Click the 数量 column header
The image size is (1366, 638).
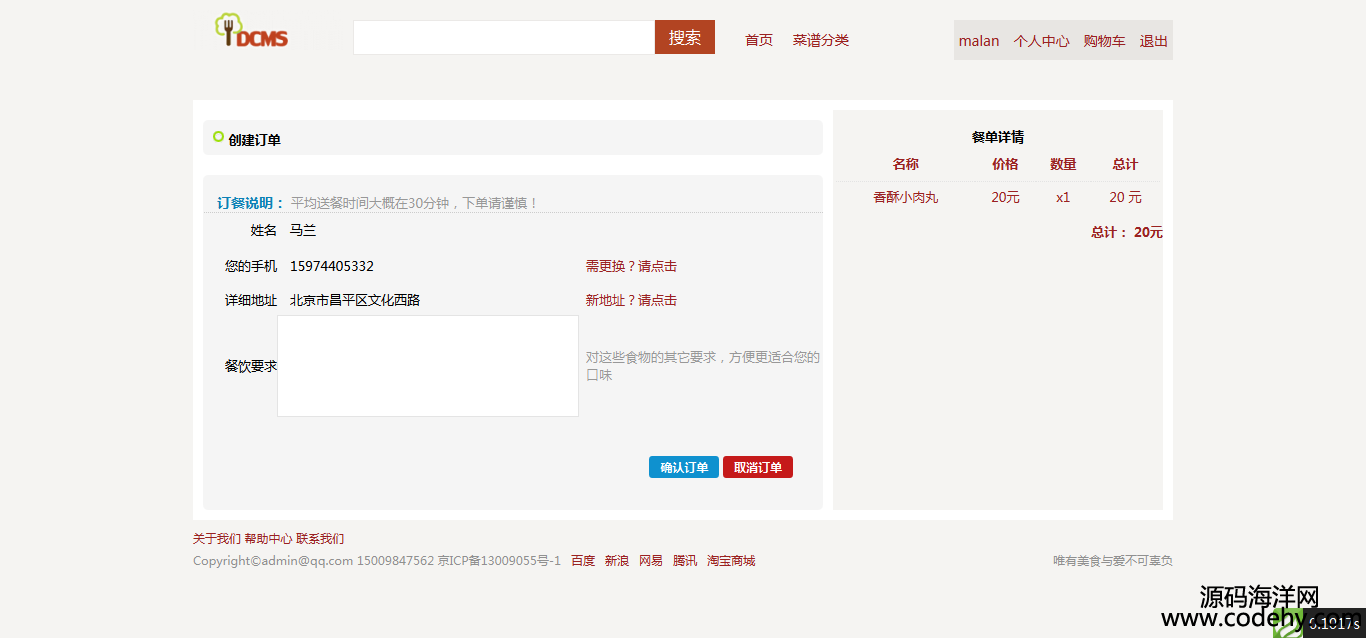pyautogui.click(x=1063, y=164)
